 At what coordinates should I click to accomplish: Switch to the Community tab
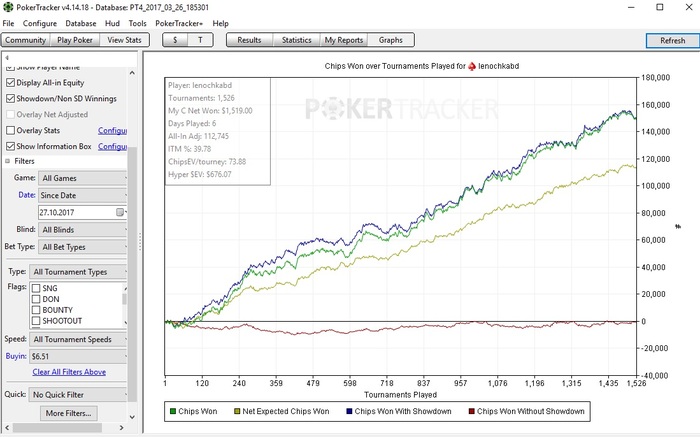[25, 40]
